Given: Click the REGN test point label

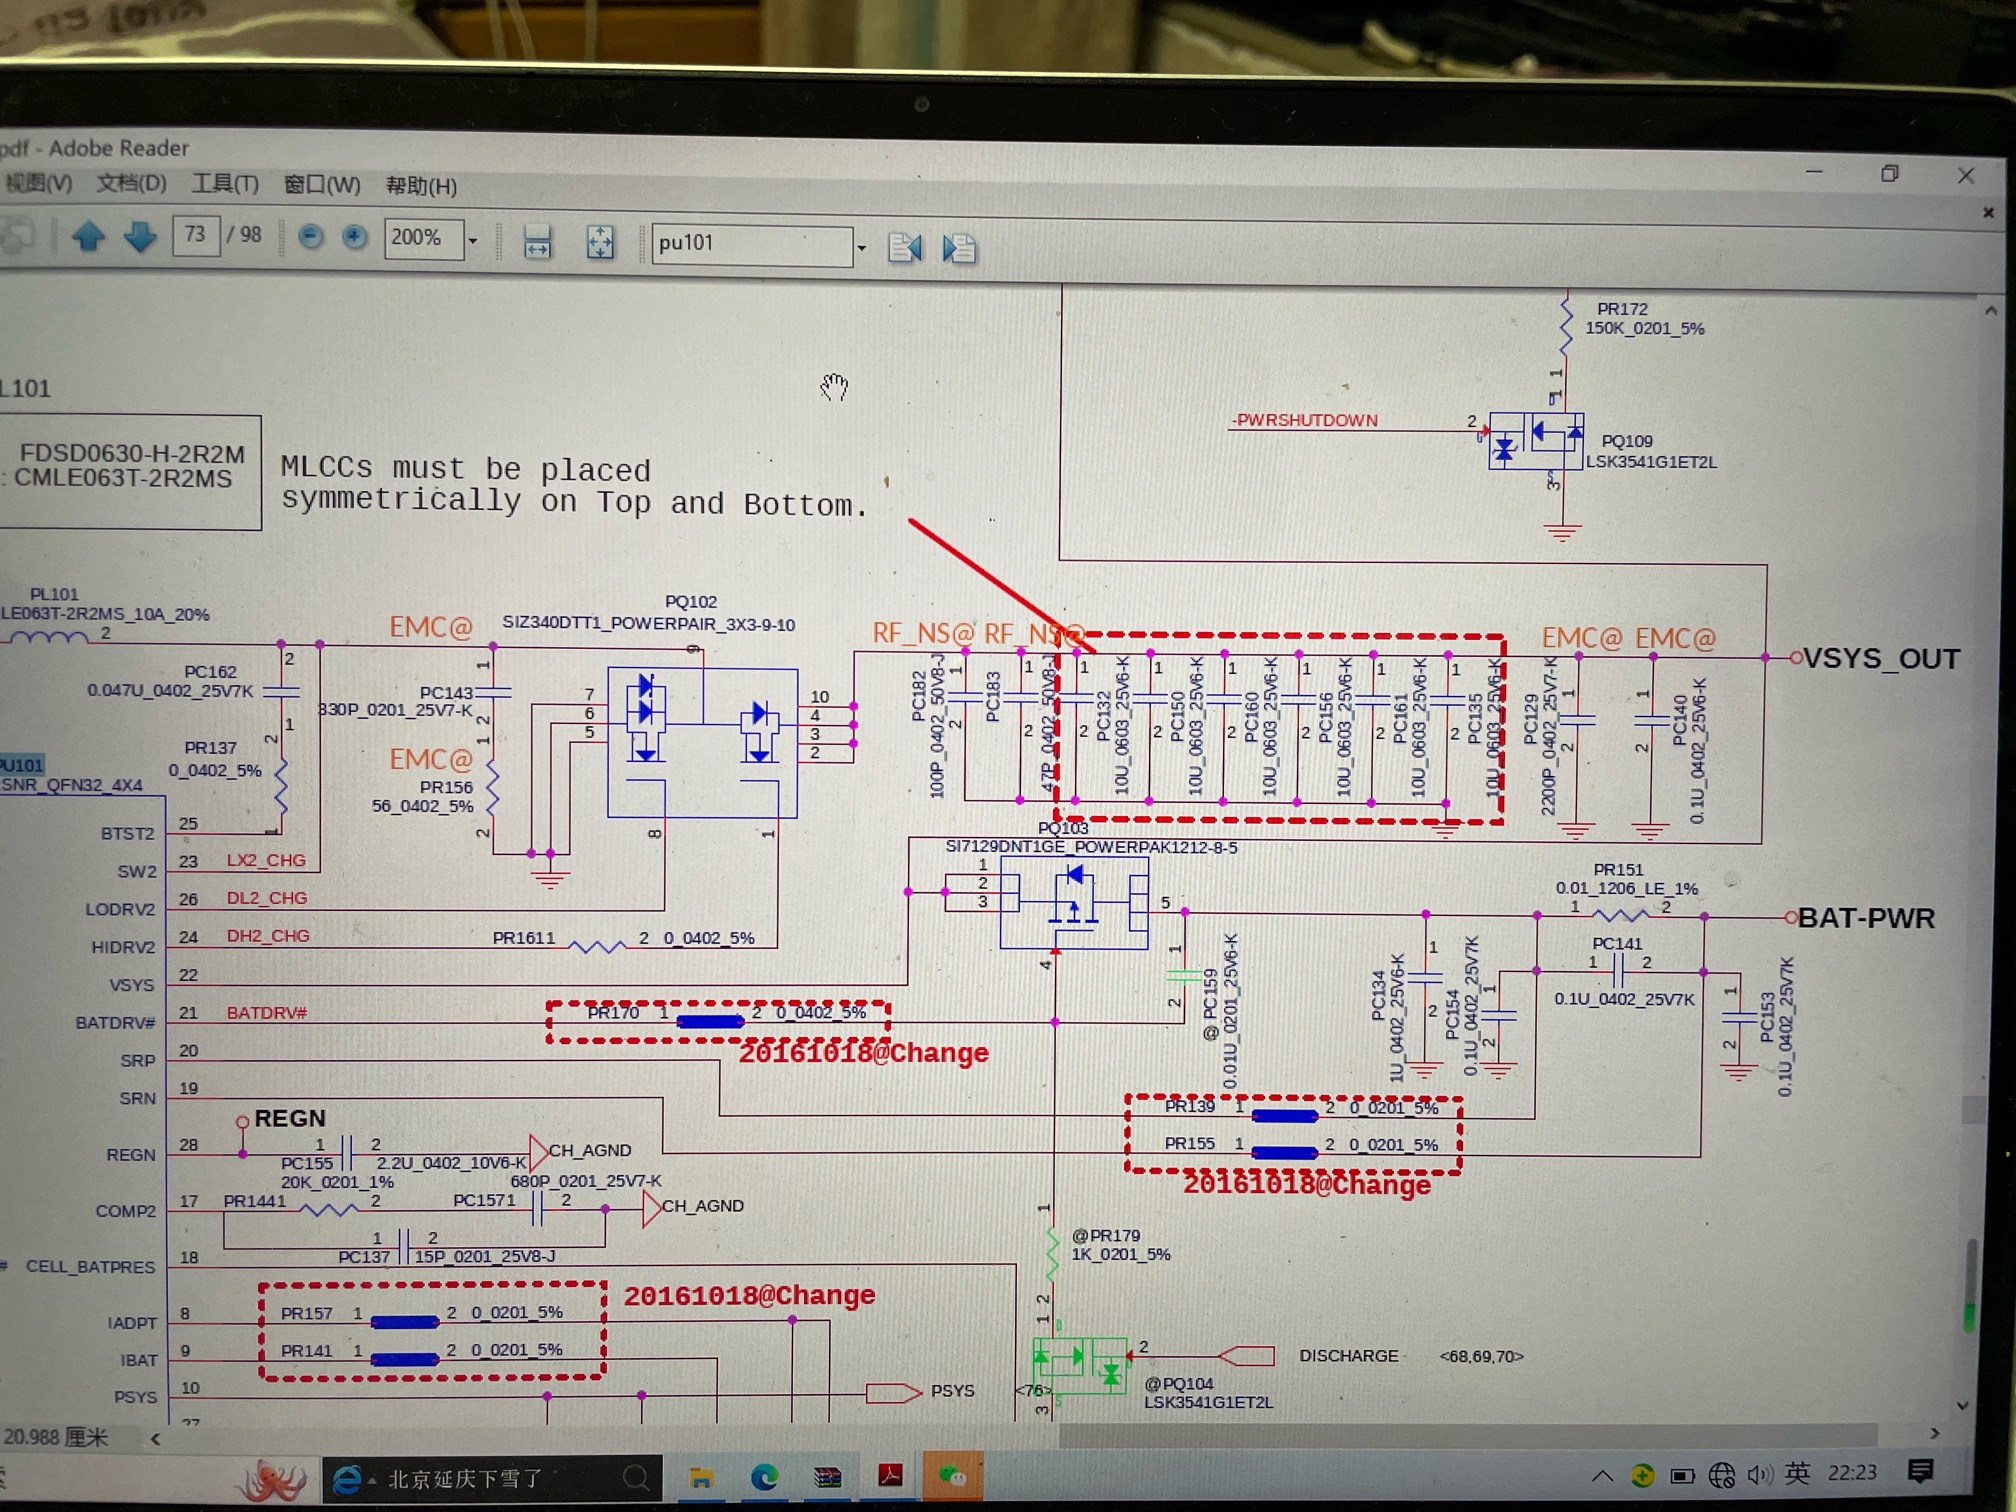Looking at the screenshot, I should (290, 1118).
